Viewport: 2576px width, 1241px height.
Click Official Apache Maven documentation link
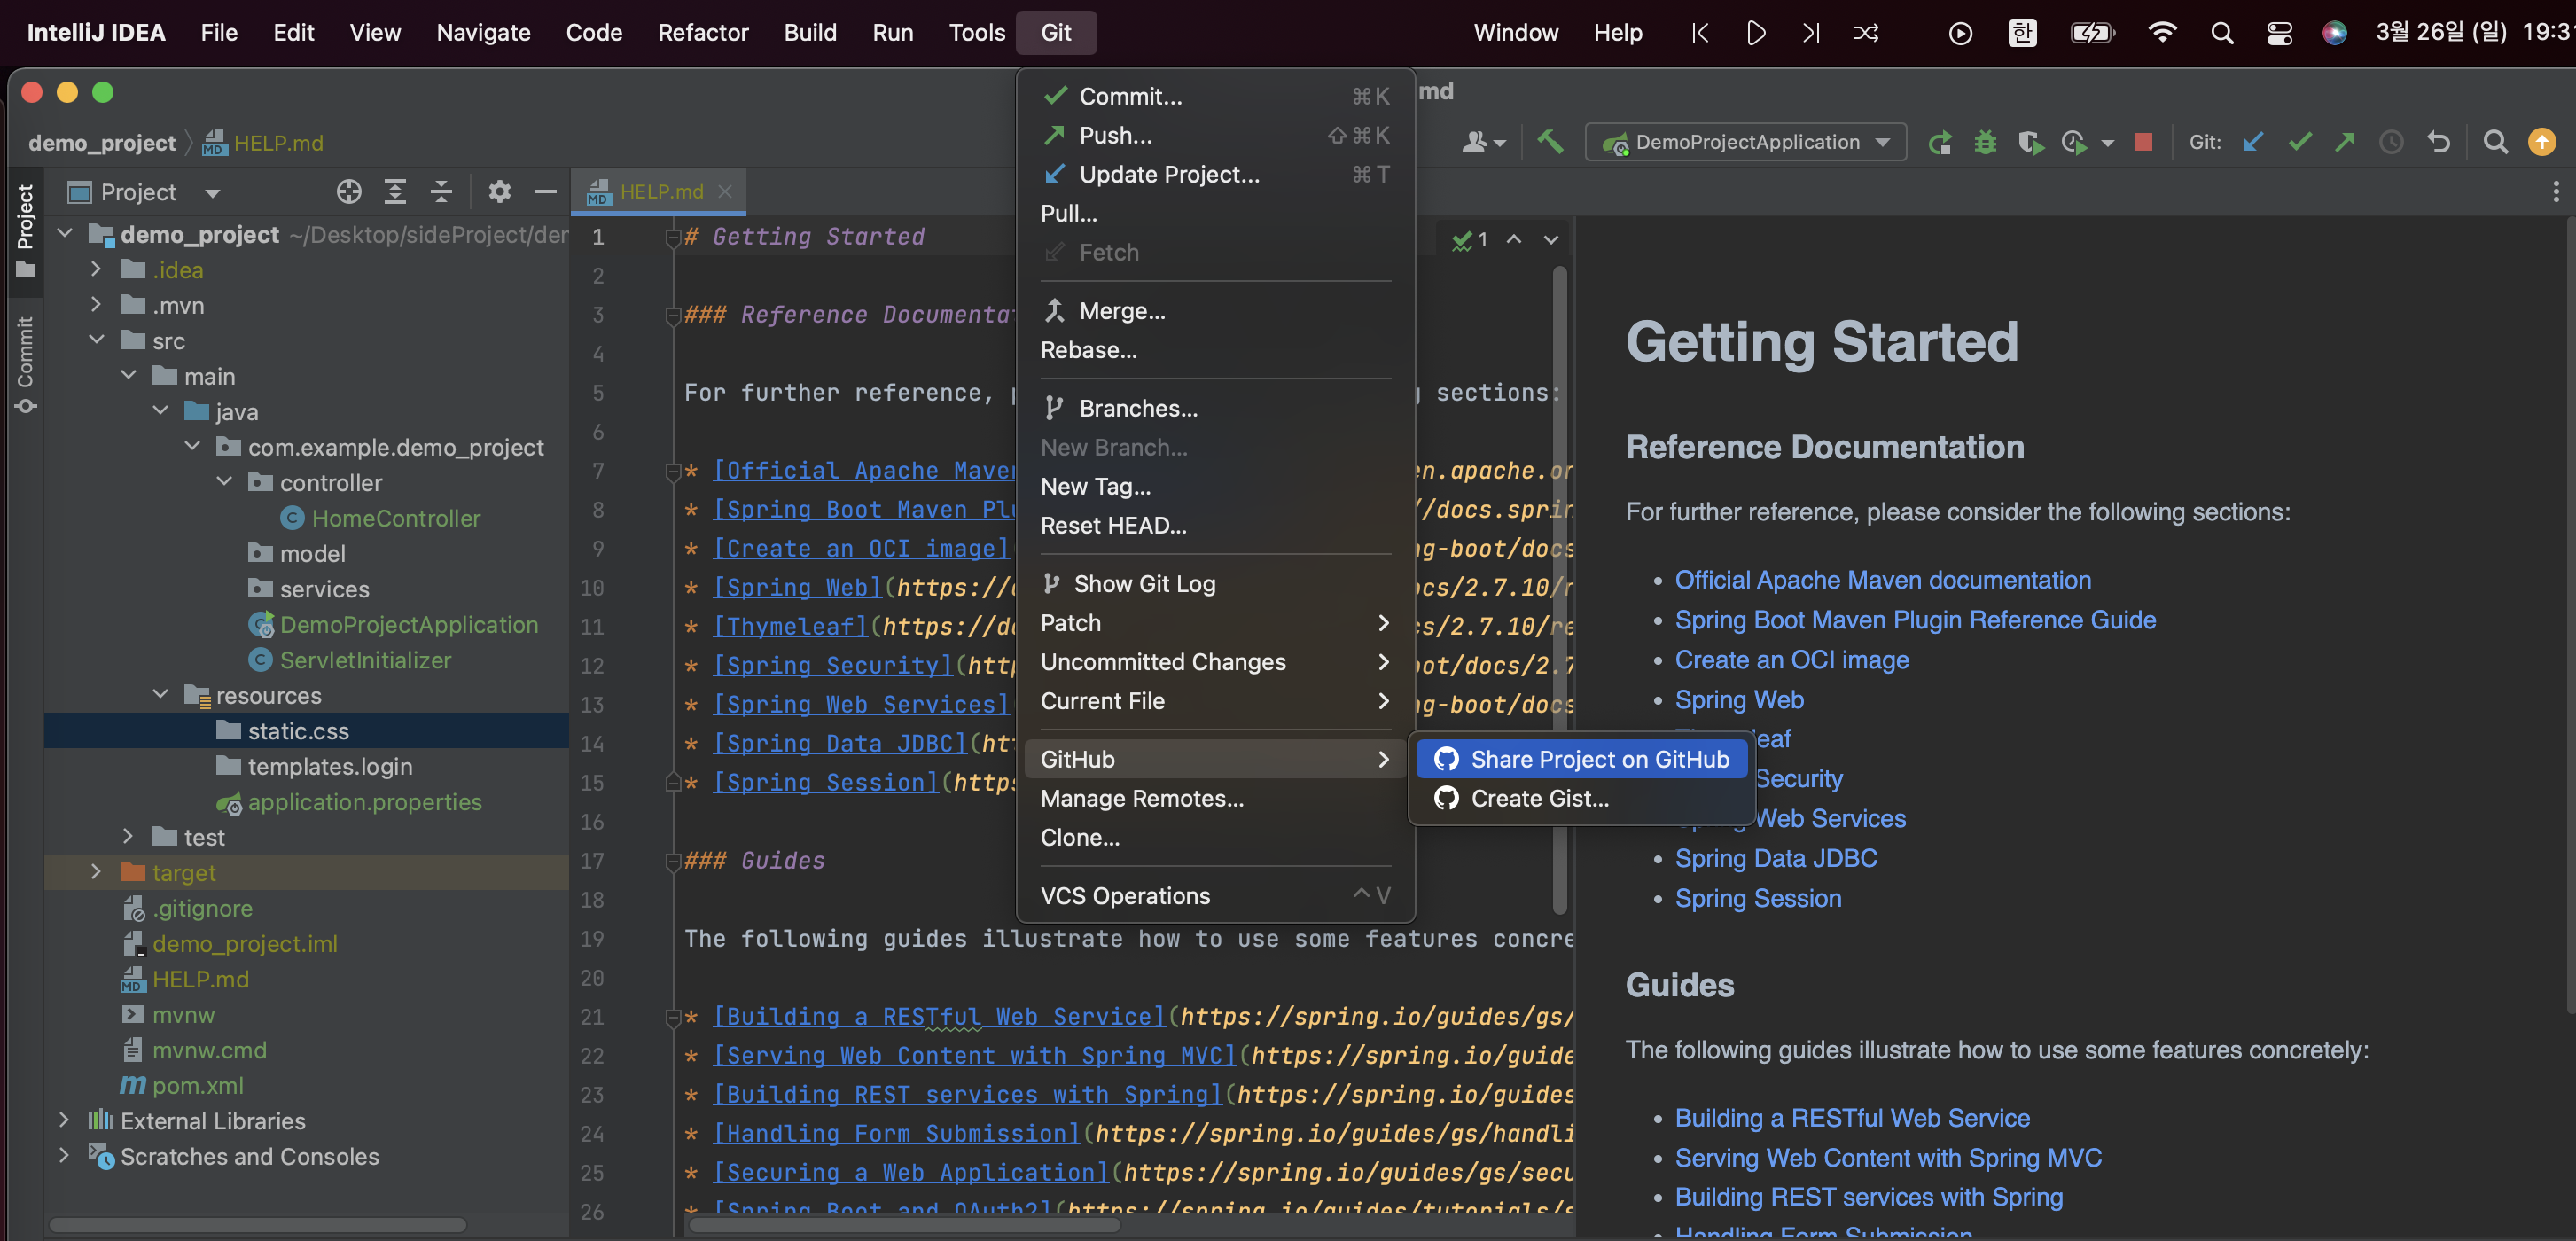tap(1882, 580)
